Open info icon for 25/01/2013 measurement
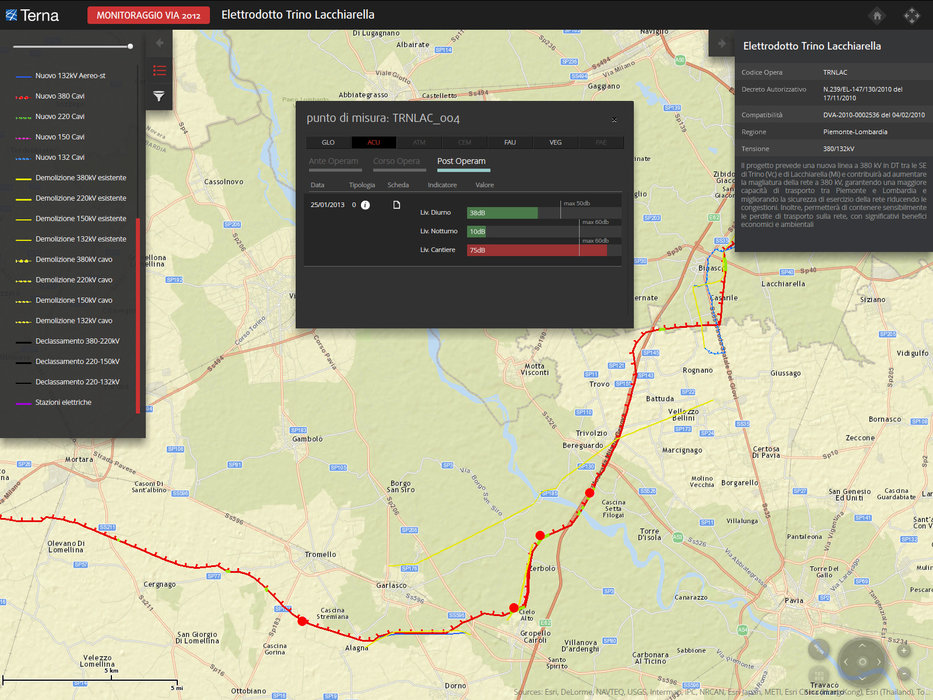This screenshot has height=700, width=933. 366,205
